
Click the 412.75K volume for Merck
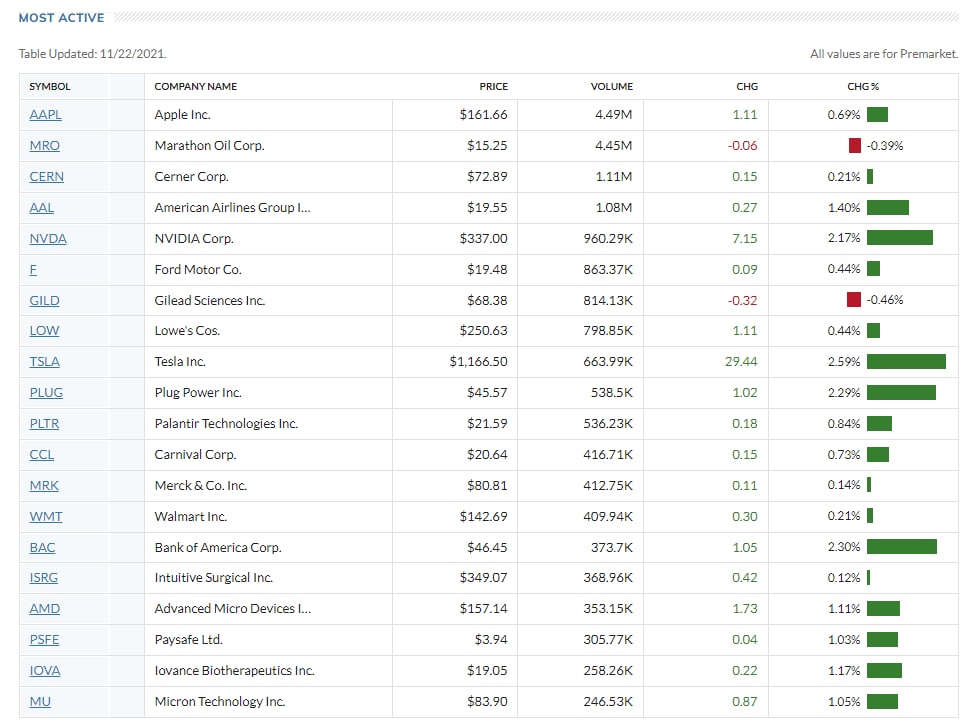[608, 486]
